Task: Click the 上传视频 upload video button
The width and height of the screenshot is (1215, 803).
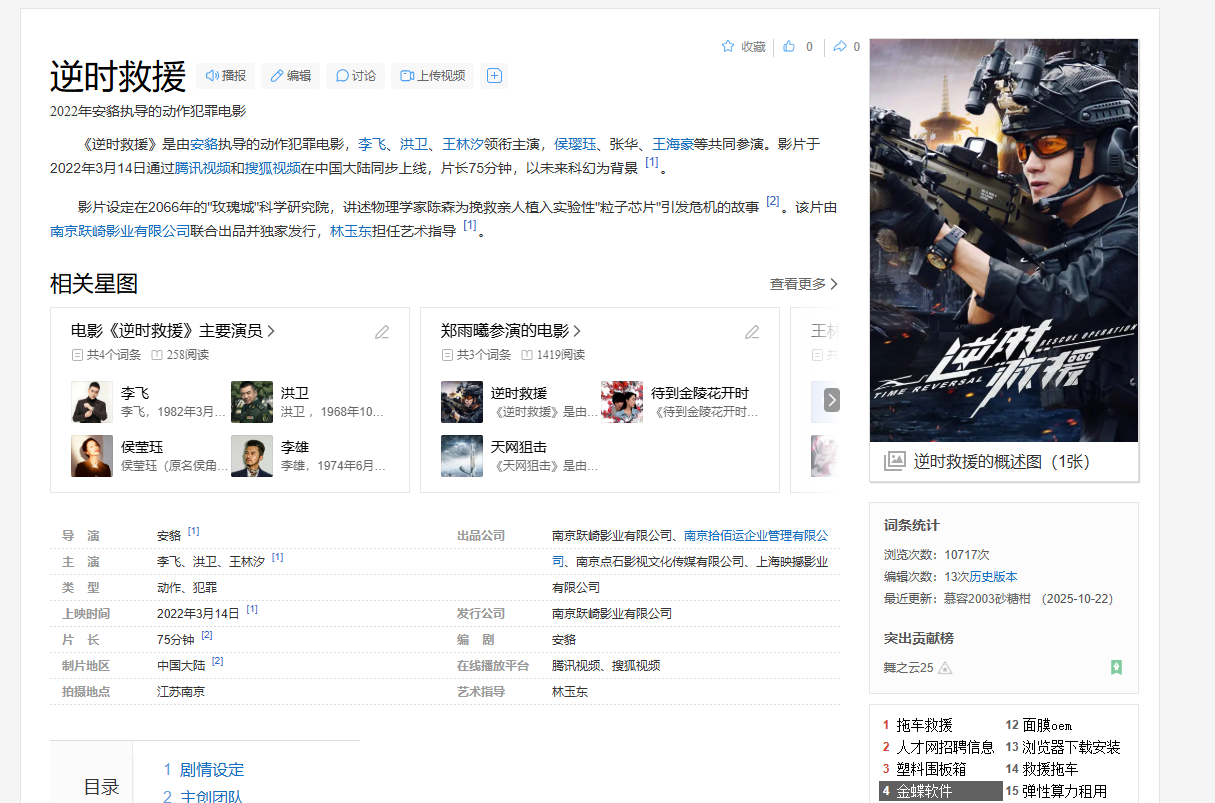Action: pos(431,76)
